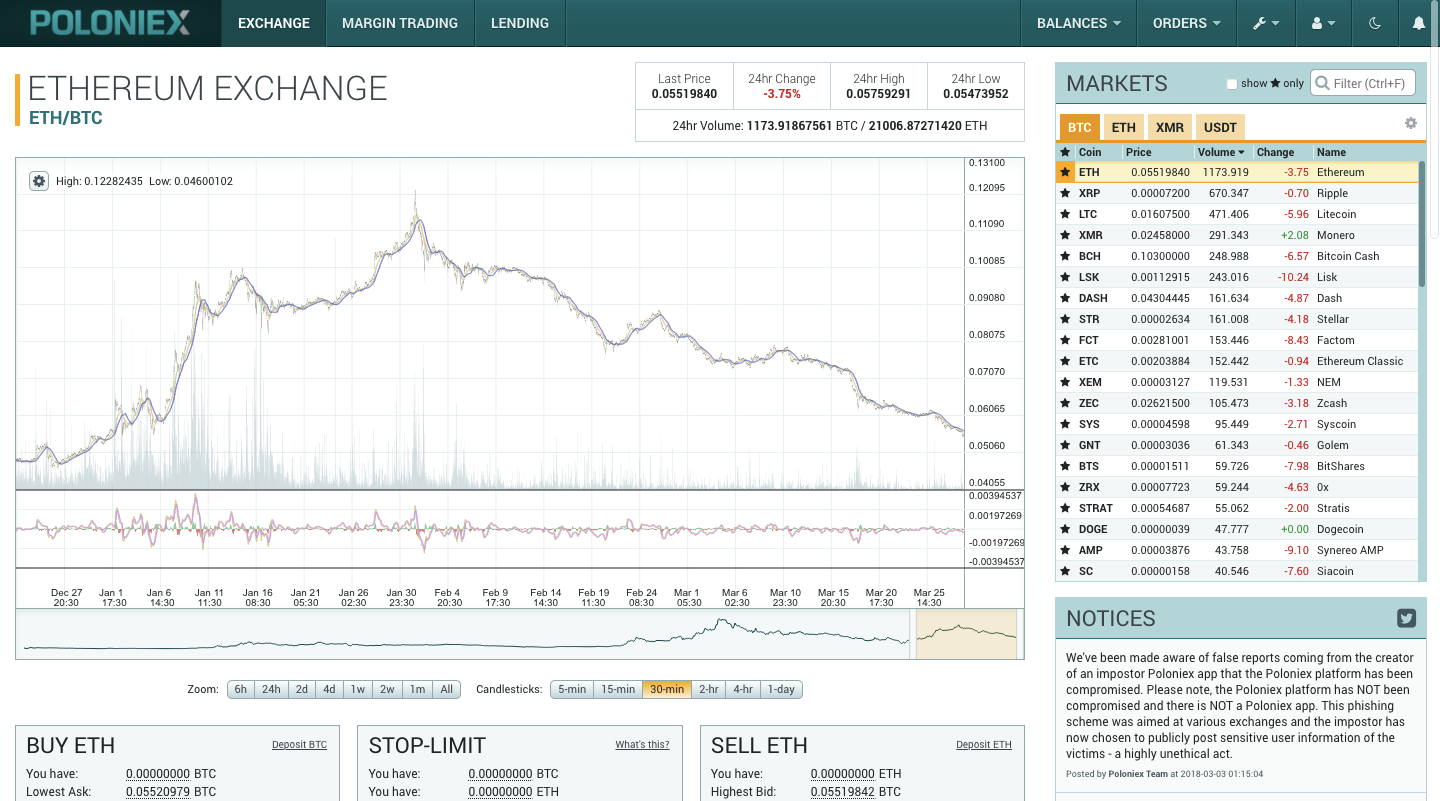Toggle favorite star for GNT row
Viewport: 1440px width, 801px height.
coord(1065,445)
